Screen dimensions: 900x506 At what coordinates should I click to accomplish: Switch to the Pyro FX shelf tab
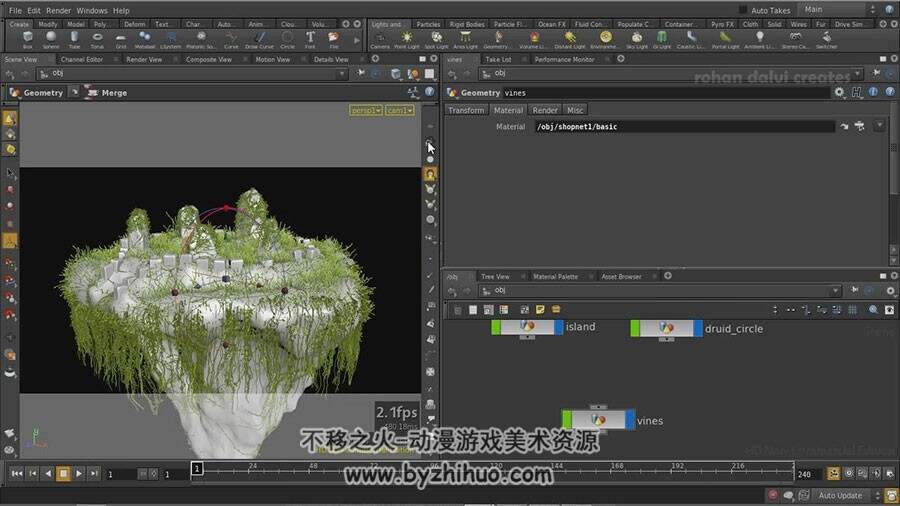click(722, 24)
